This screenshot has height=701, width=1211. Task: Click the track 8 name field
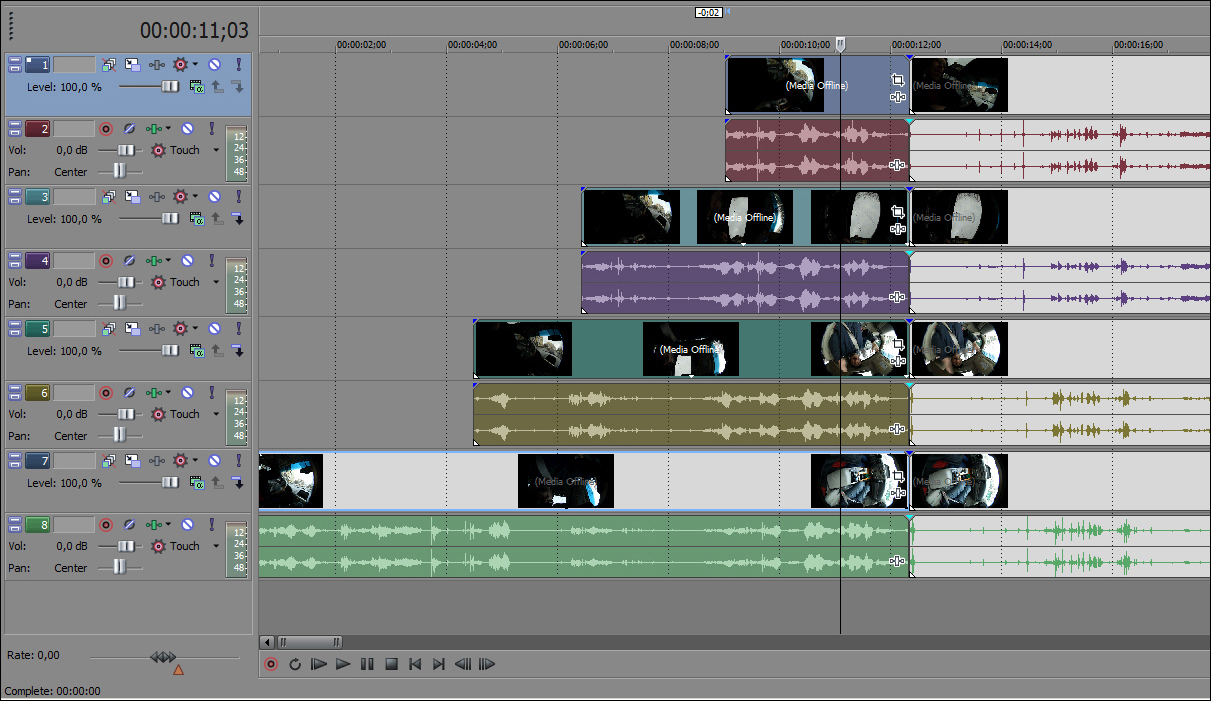click(x=73, y=524)
